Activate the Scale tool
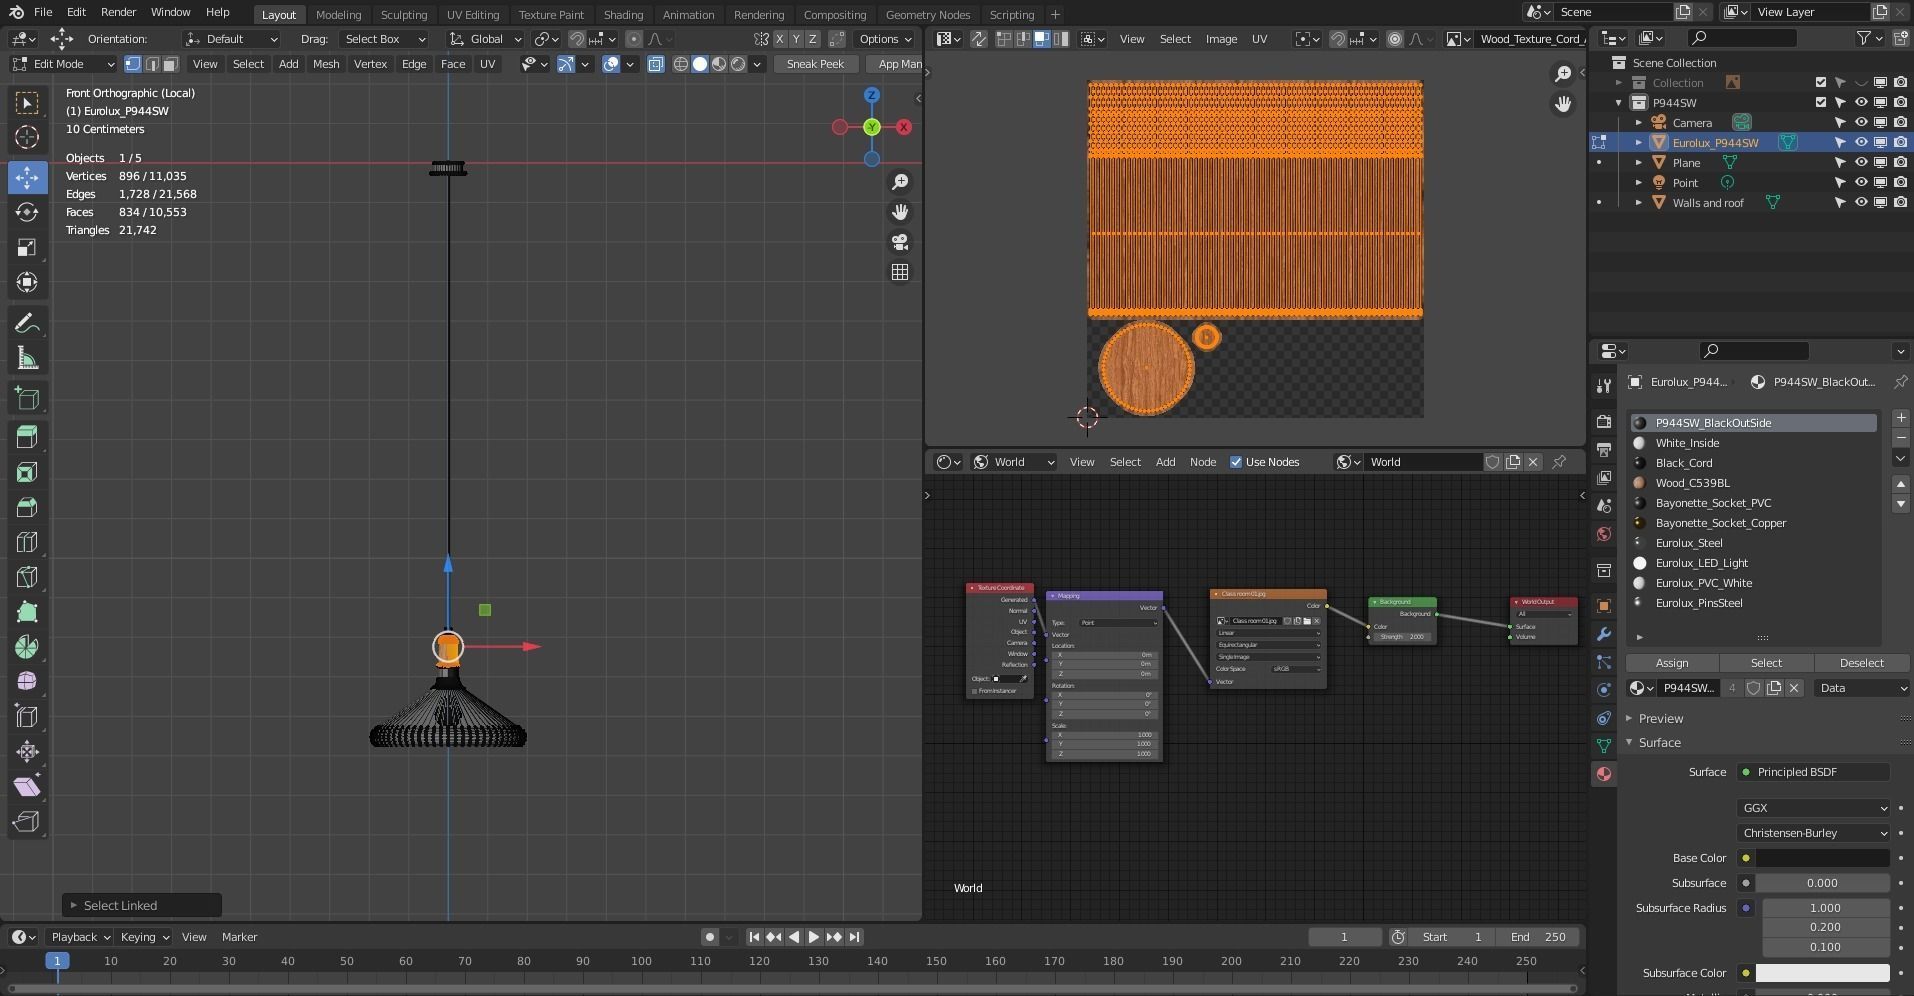1914x996 pixels. pos(27,247)
